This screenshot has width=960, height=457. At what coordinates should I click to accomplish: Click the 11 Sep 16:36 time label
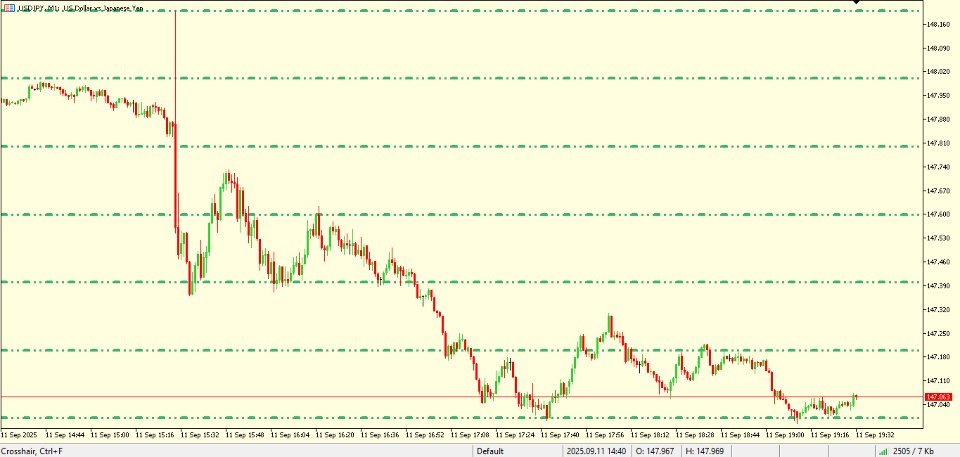[380, 435]
